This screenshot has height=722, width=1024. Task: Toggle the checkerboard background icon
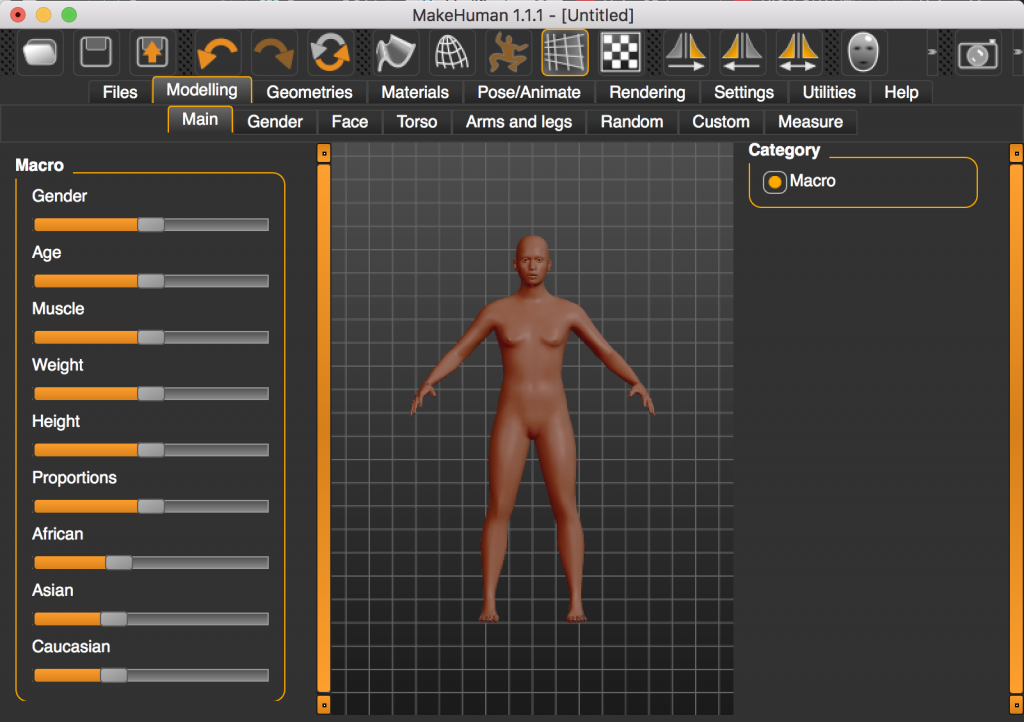click(620, 54)
